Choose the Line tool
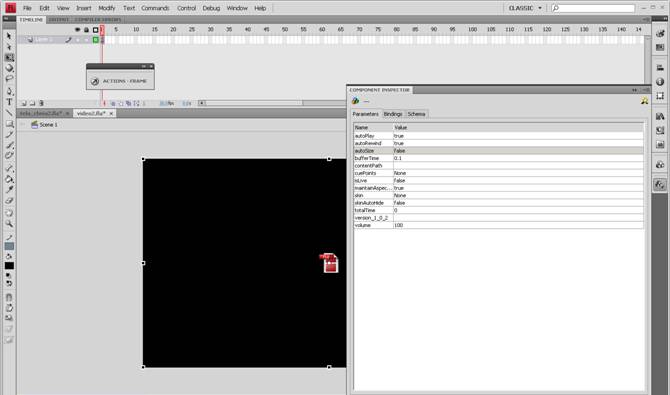This screenshot has width=670, height=395. (x=9, y=113)
